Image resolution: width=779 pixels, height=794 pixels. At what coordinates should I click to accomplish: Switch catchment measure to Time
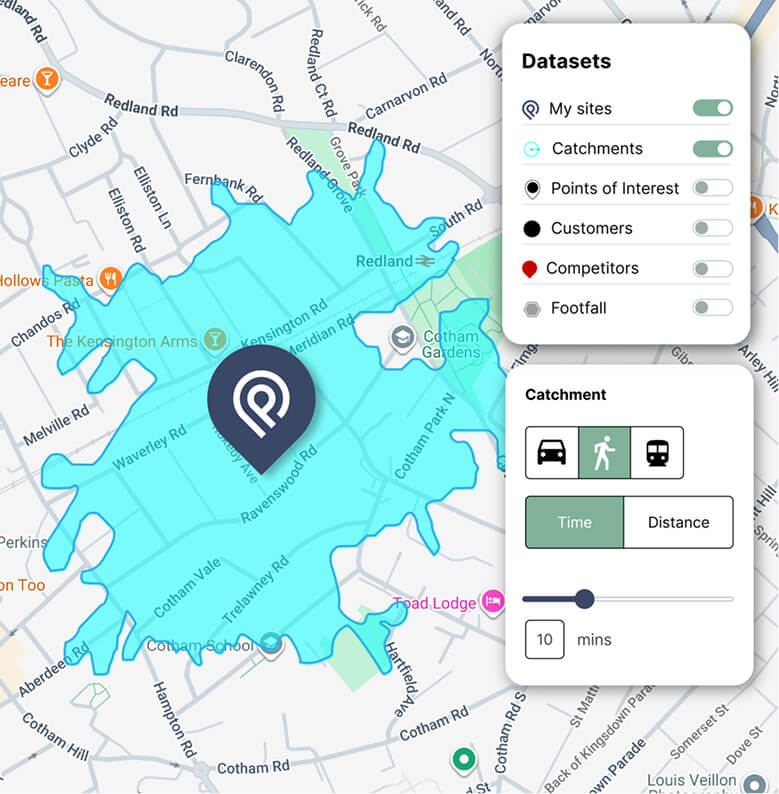[x=575, y=522]
